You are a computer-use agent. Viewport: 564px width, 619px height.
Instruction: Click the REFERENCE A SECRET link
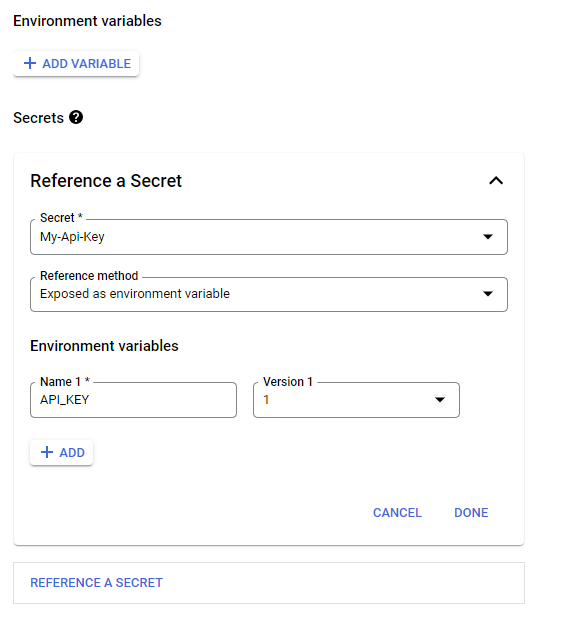(96, 583)
